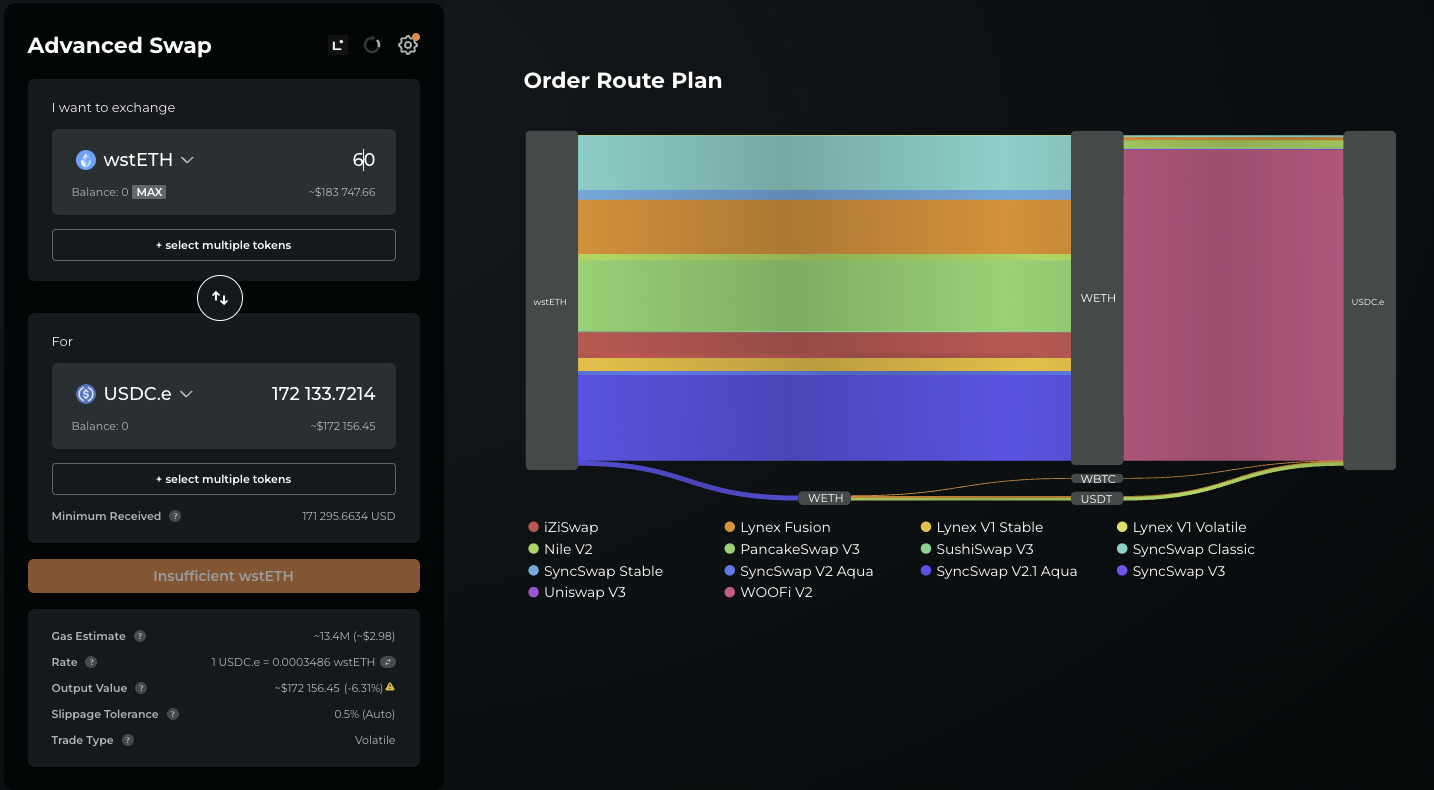Show help for Minimum Received
This screenshot has height=790, width=1434.
pos(175,516)
